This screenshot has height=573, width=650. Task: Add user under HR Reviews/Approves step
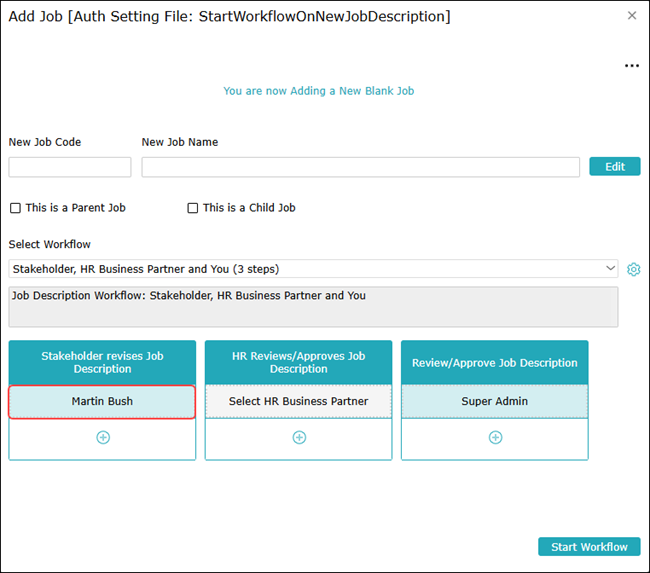tap(298, 438)
